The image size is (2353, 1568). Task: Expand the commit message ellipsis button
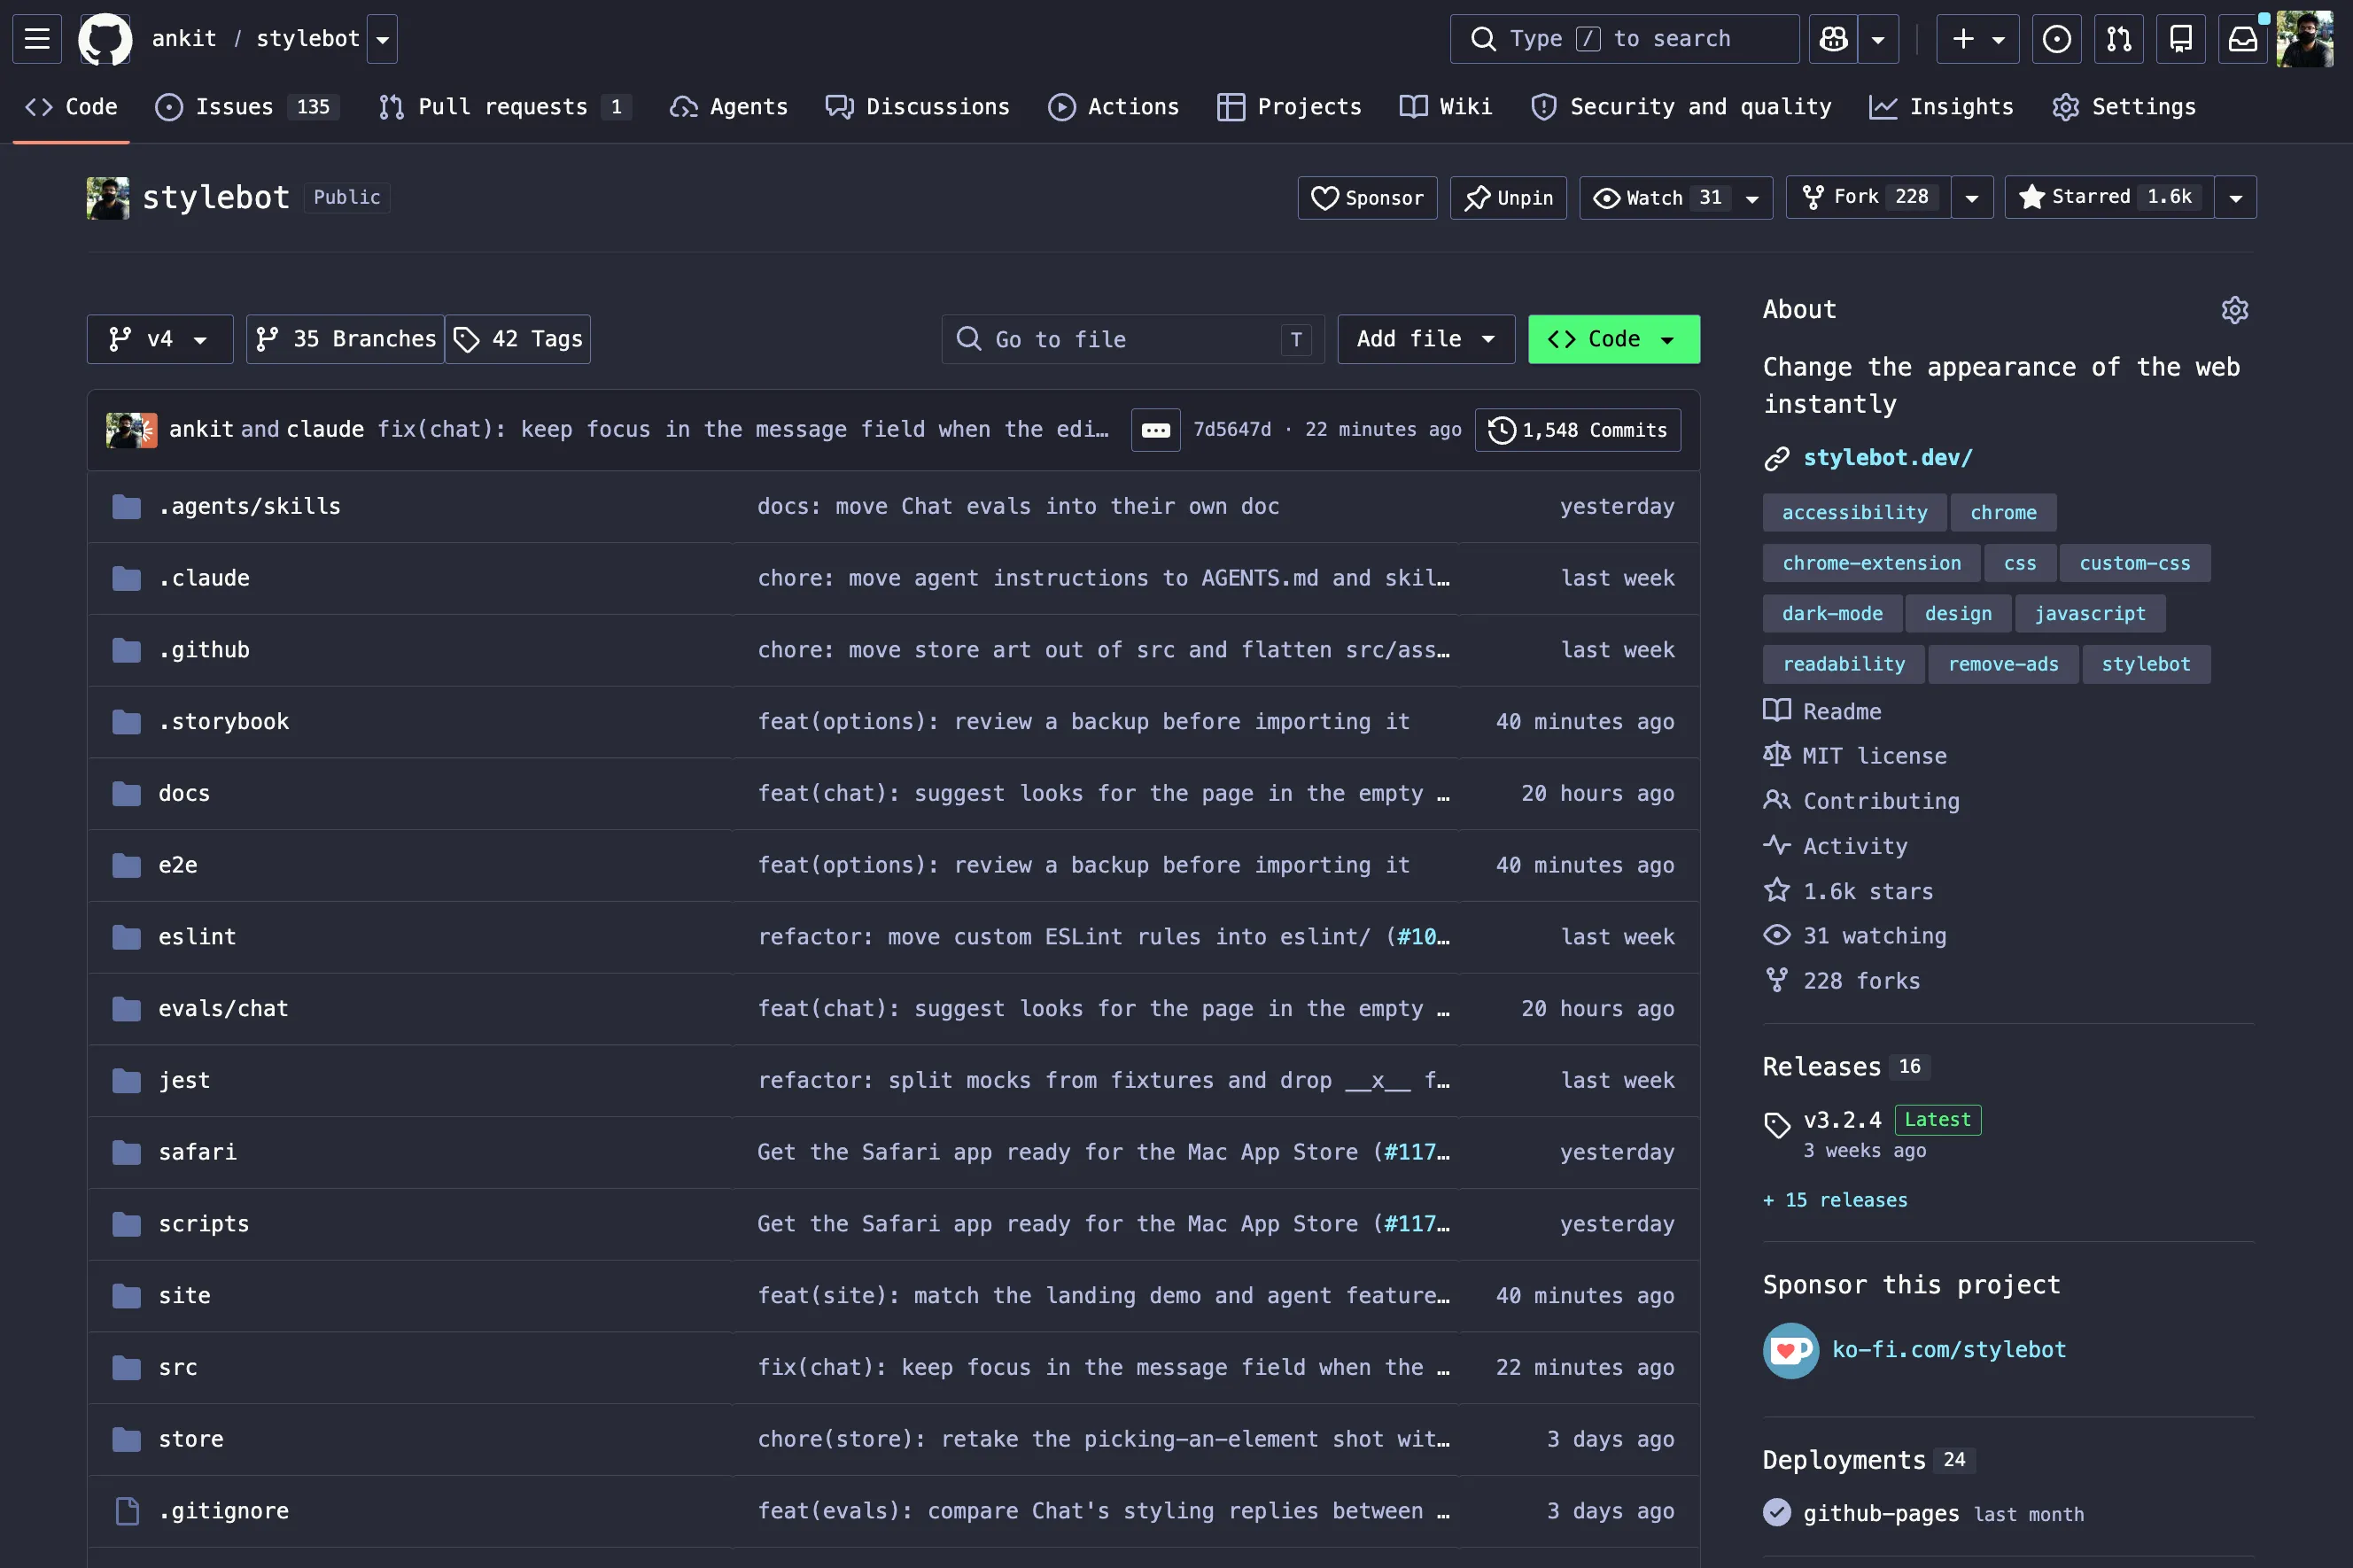[x=1155, y=430]
